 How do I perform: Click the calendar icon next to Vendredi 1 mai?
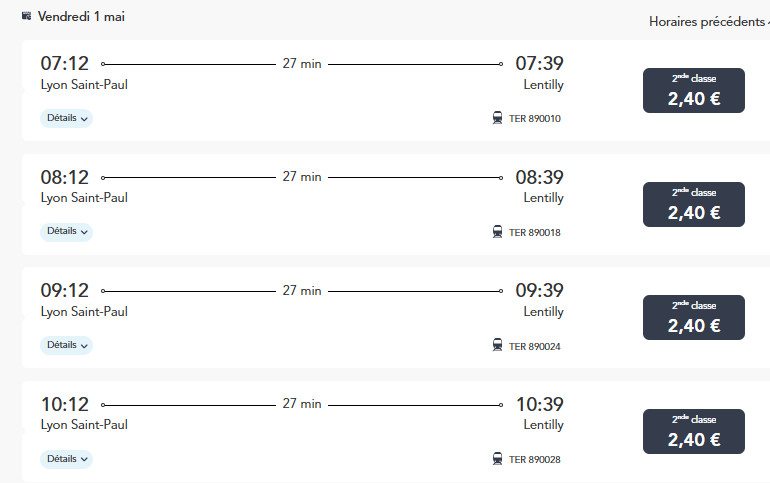coord(27,16)
